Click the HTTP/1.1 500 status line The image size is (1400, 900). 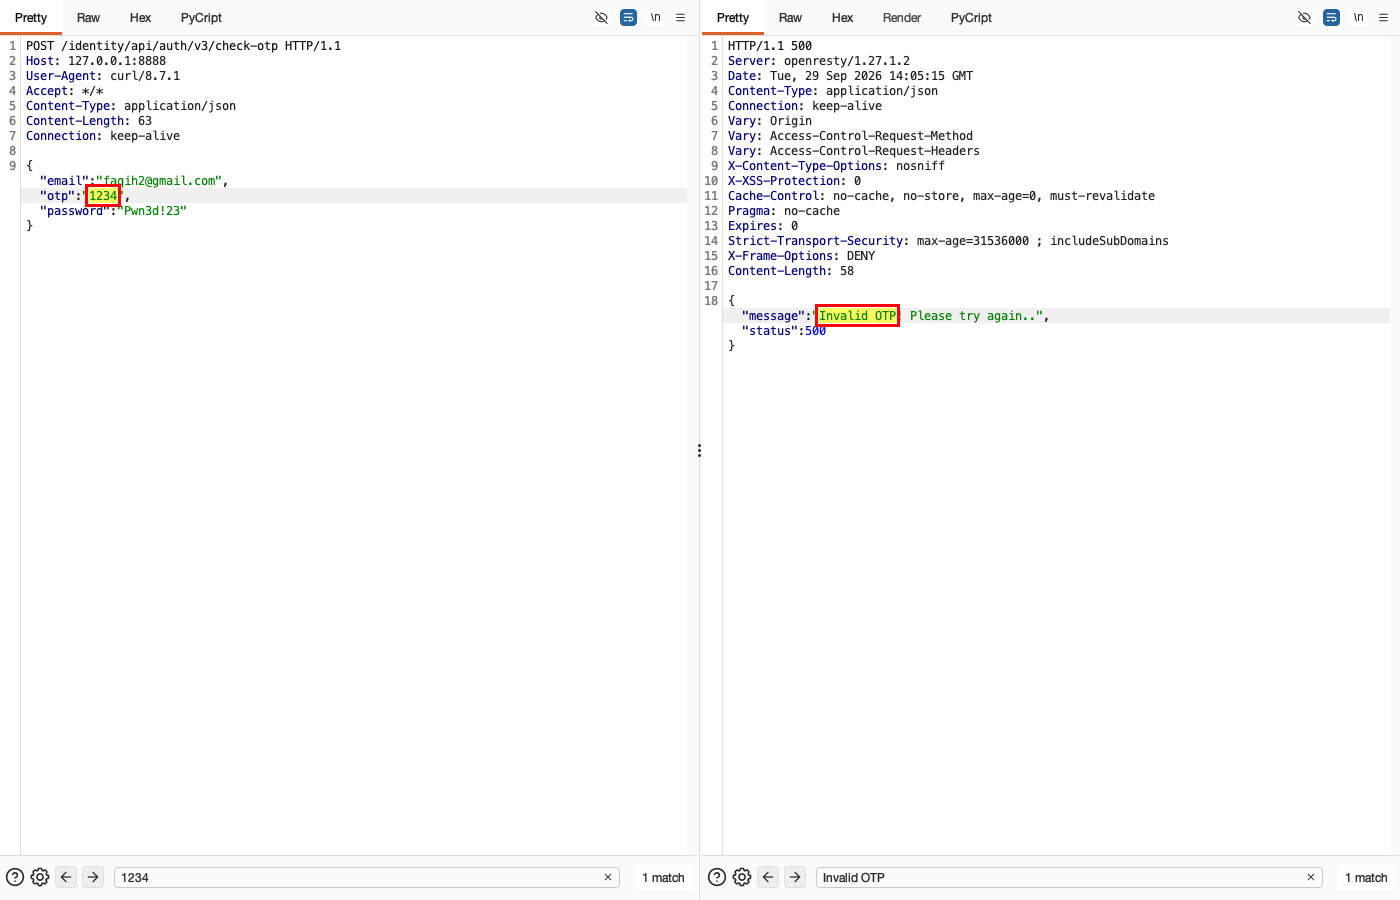click(770, 46)
